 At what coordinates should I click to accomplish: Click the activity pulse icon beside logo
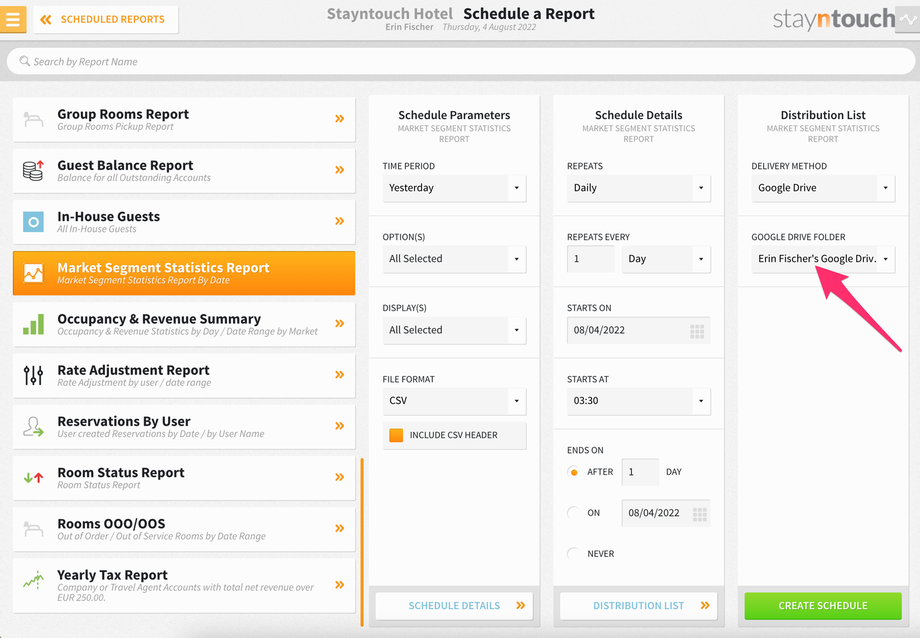click(x=908, y=19)
